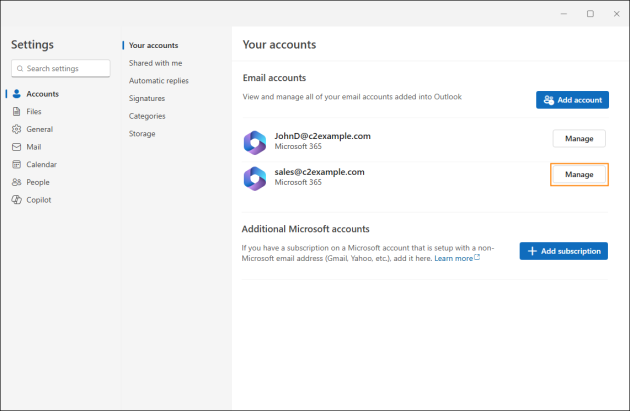This screenshot has width=630, height=411.
Task: Click Microsoft 365 logo for sales account
Action: pos(255,178)
